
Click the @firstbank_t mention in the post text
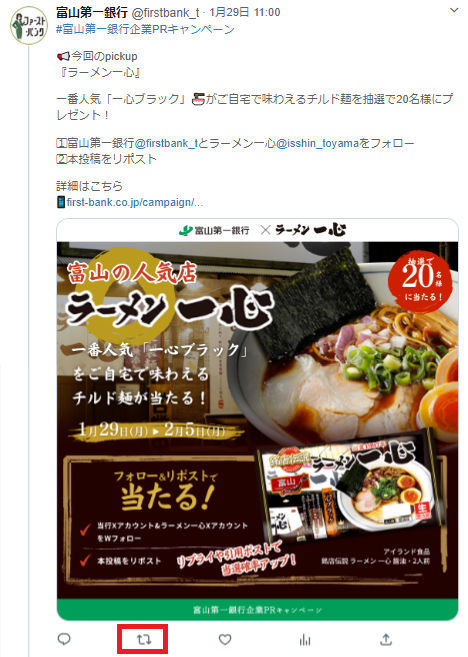coord(166,143)
